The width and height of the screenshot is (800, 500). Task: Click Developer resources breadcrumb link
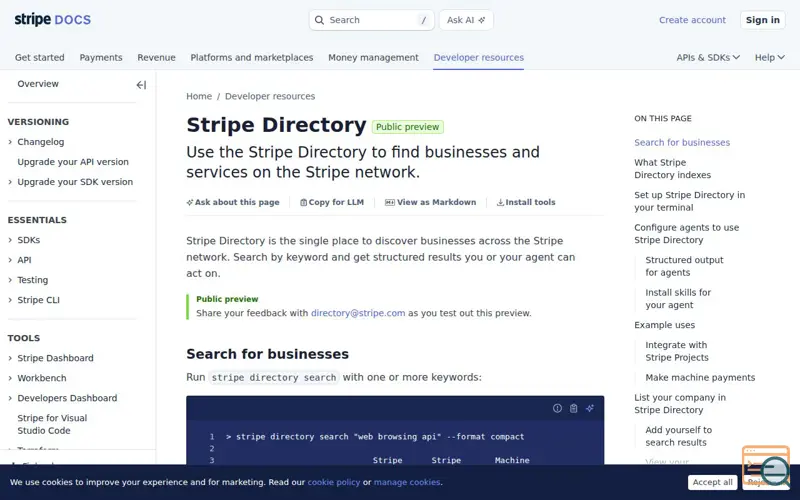[x=270, y=96]
